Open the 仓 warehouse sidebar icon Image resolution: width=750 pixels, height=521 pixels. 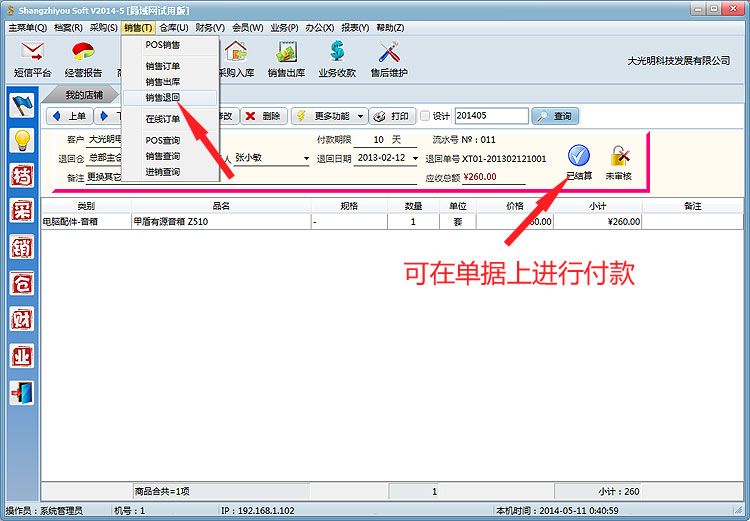pos(22,283)
